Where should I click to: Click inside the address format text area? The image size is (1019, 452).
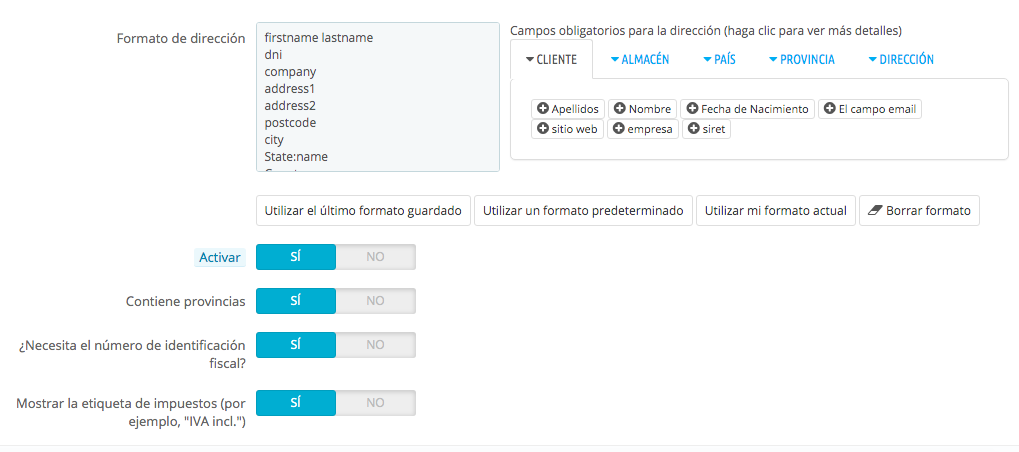377,97
